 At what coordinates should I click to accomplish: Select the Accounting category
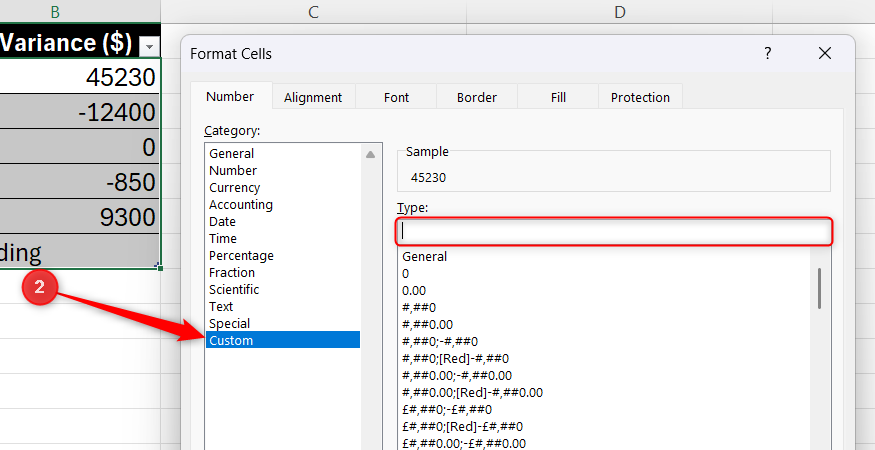282,205
